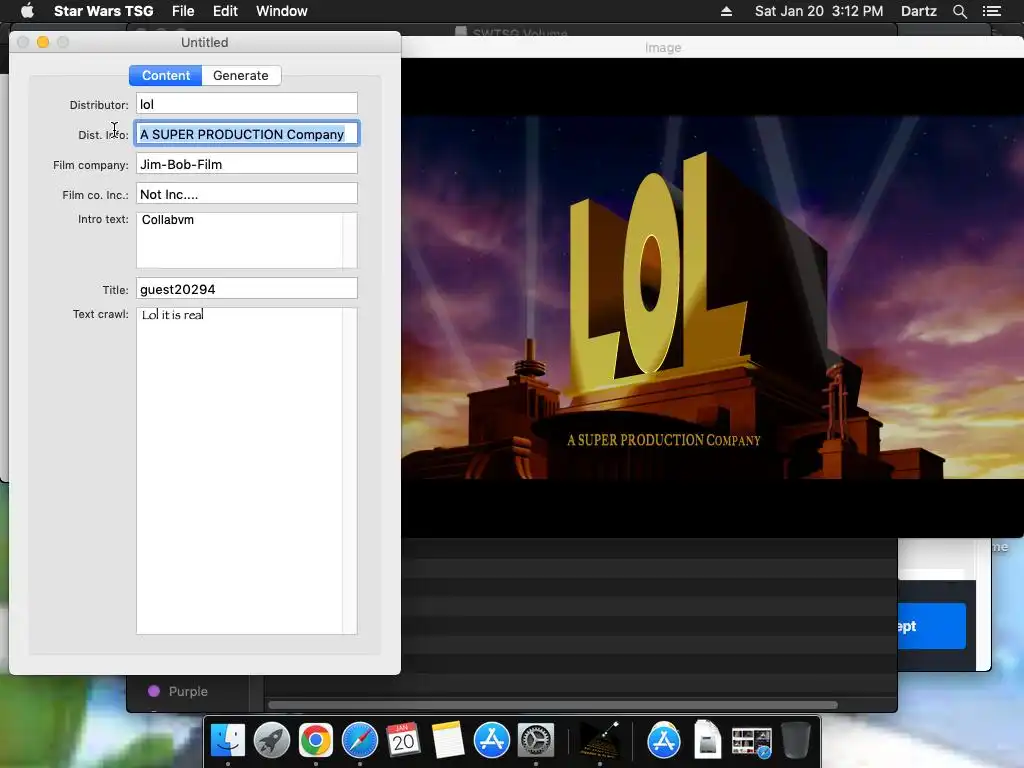Click Title field containing guest20294

(x=247, y=288)
